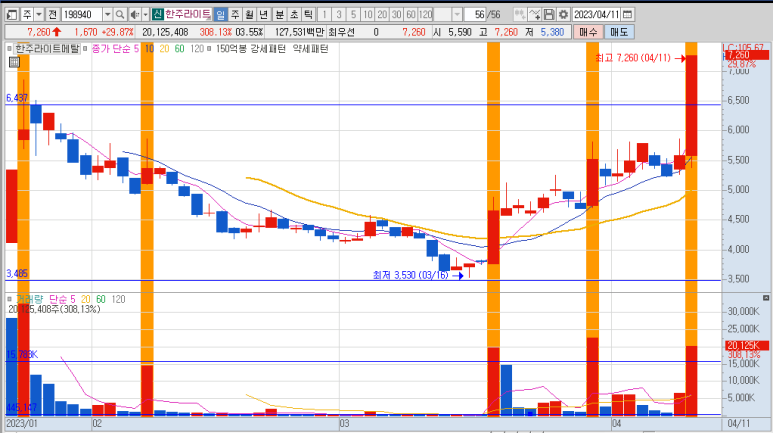
Task: Switch to the 주 weekly period tab
Action: (235, 14)
